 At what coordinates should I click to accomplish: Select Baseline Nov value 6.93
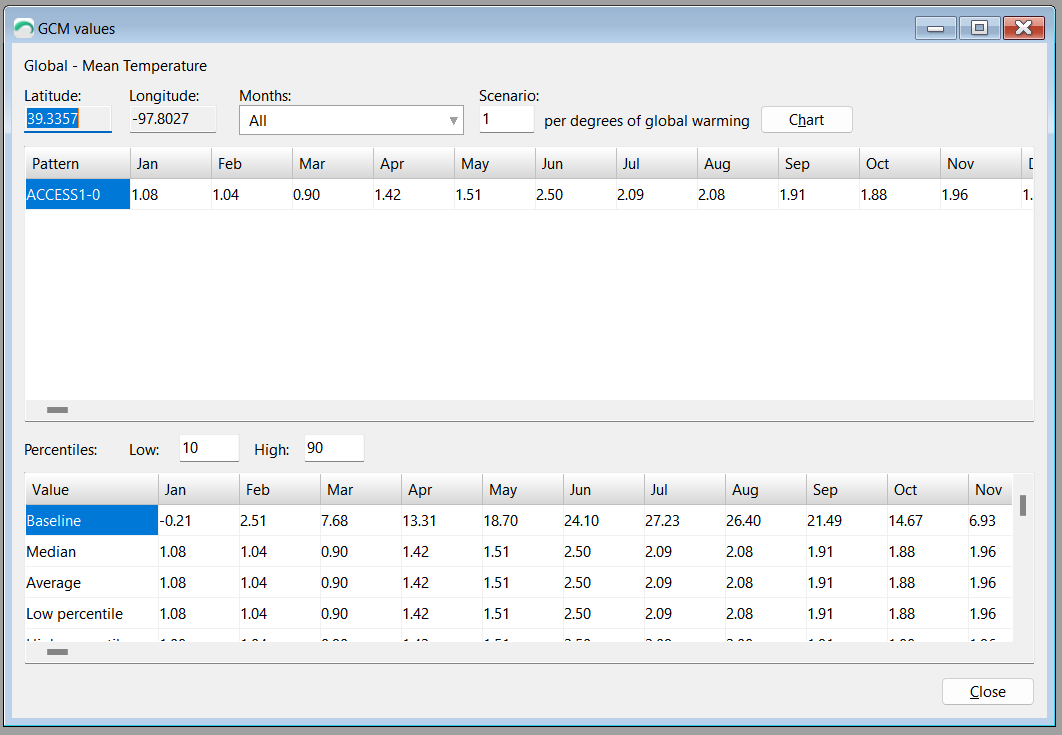coord(990,521)
